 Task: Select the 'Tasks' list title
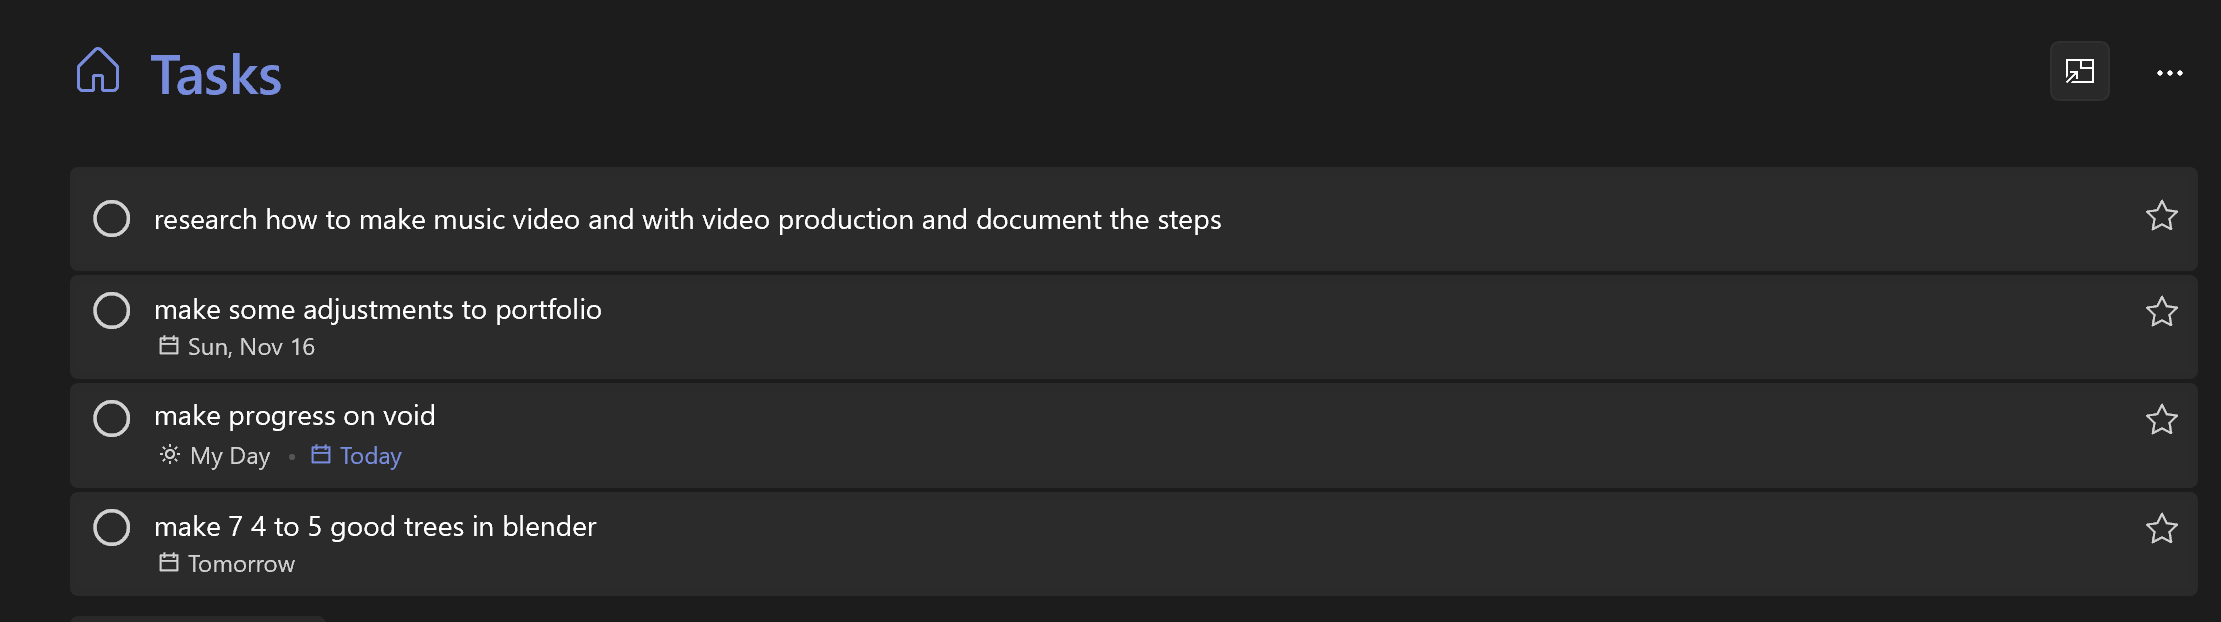(215, 71)
